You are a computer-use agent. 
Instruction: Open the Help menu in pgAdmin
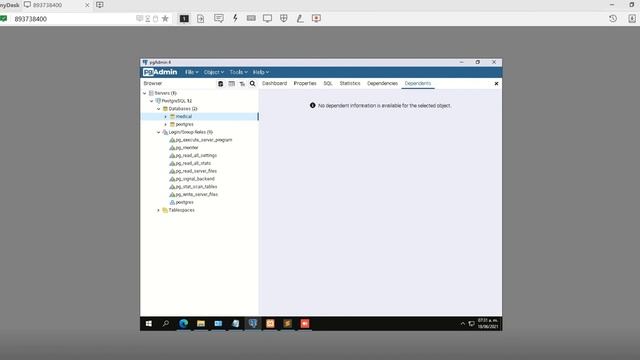click(260, 72)
